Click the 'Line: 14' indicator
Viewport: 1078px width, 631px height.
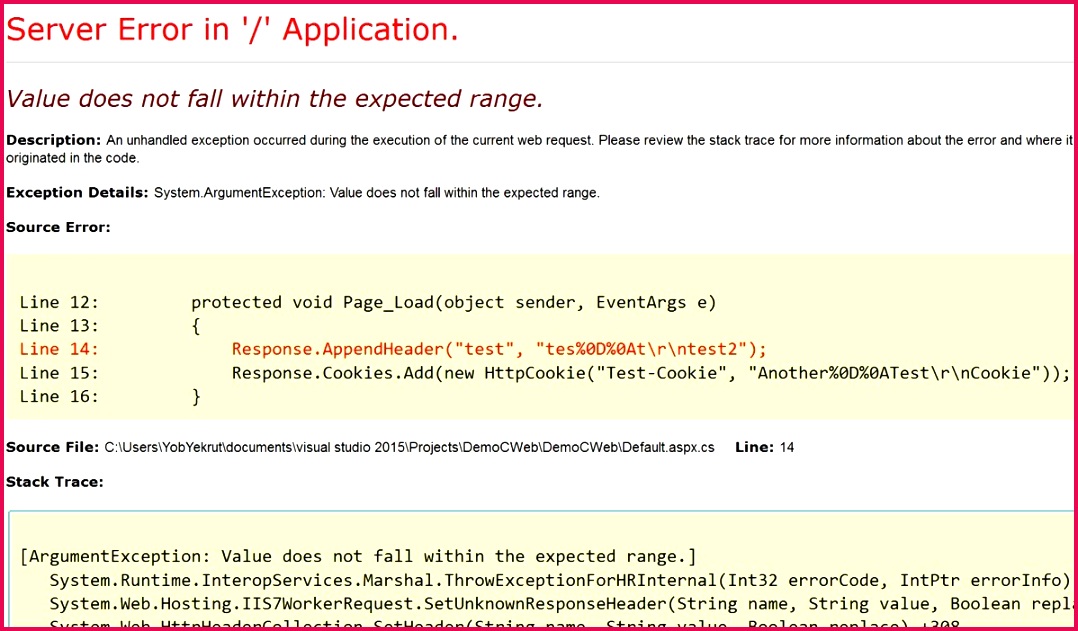(x=764, y=447)
